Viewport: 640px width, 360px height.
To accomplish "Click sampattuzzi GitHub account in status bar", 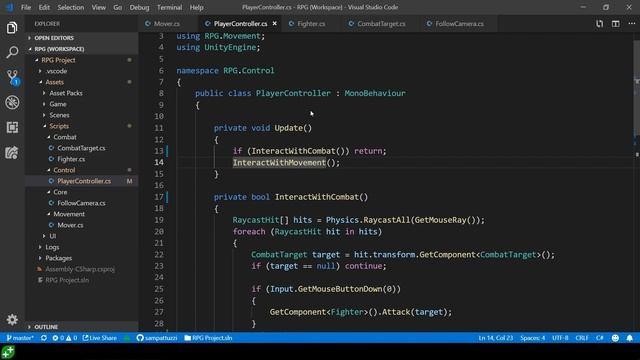I will click(x=157, y=338).
